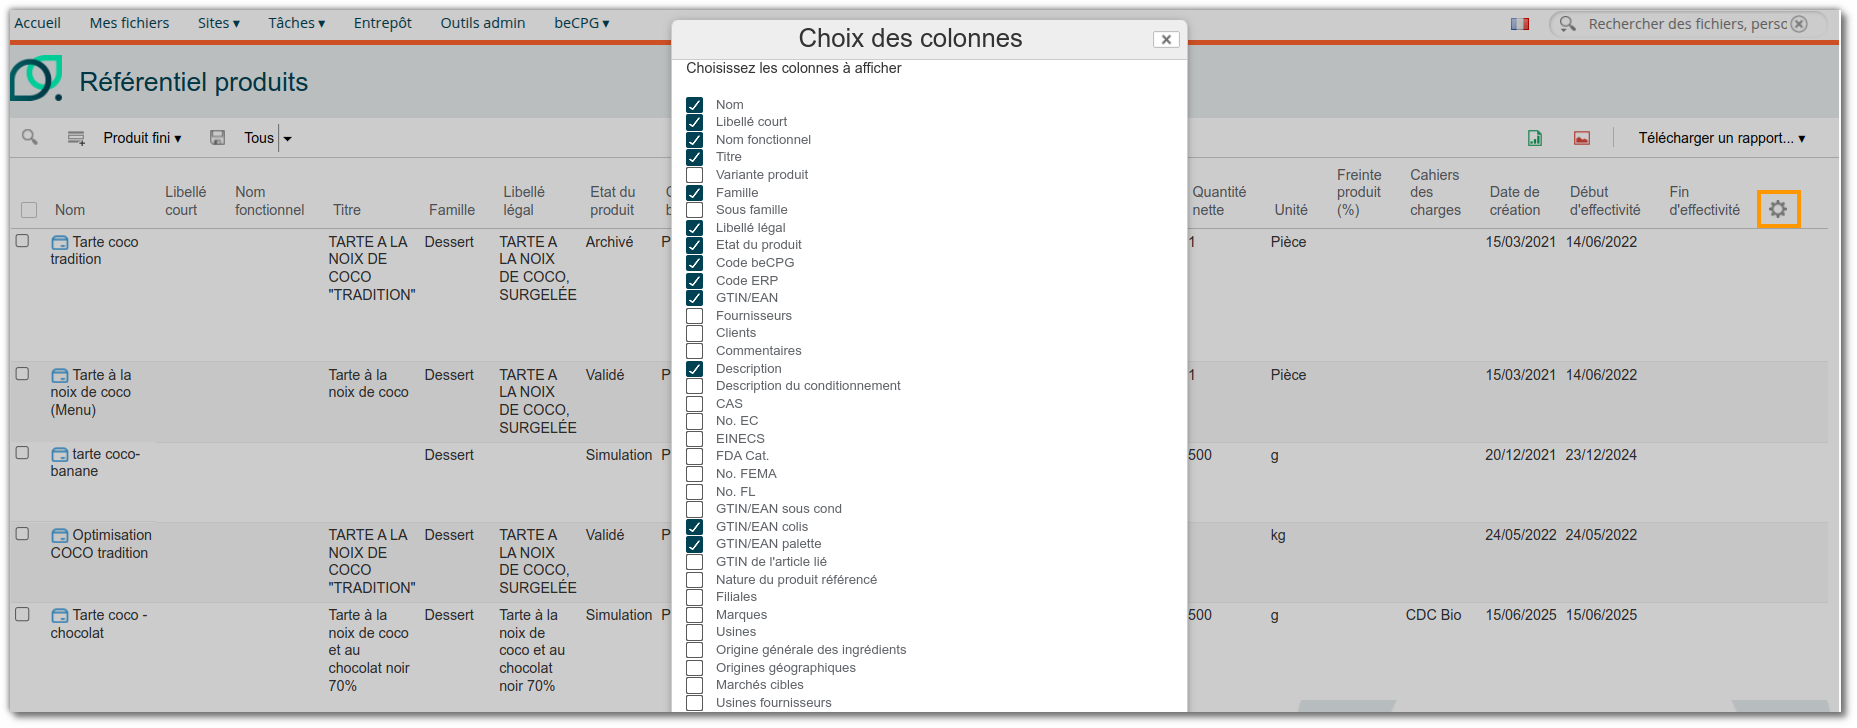1857x728 pixels.
Task: Click the red image export icon
Action: [x=1581, y=138]
